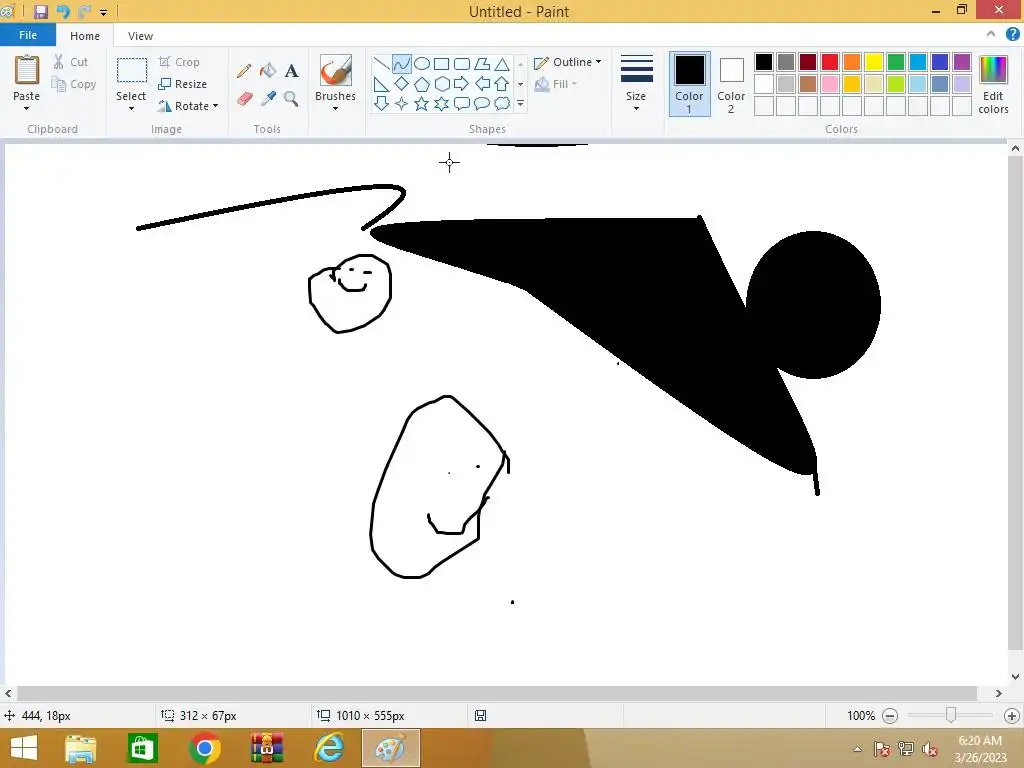Choose the Down arrow shape

click(381, 103)
